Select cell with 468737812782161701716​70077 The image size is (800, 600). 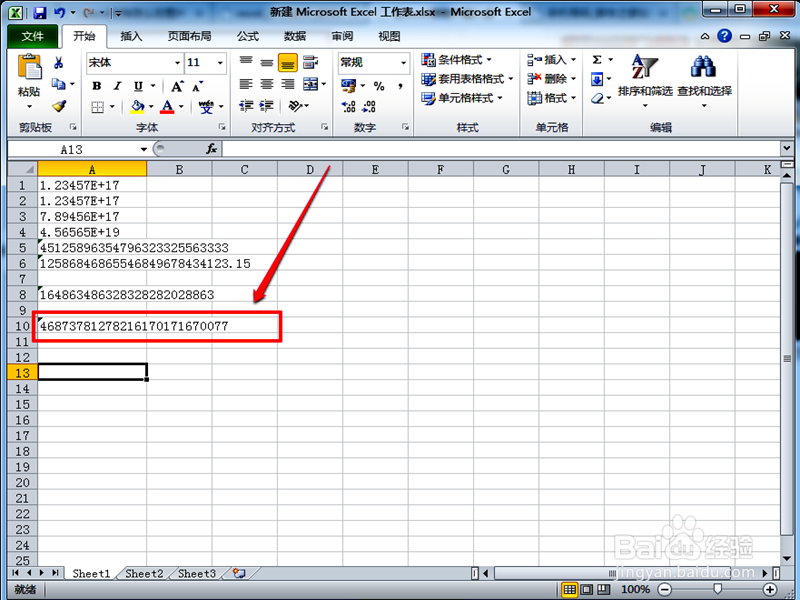tap(92, 326)
